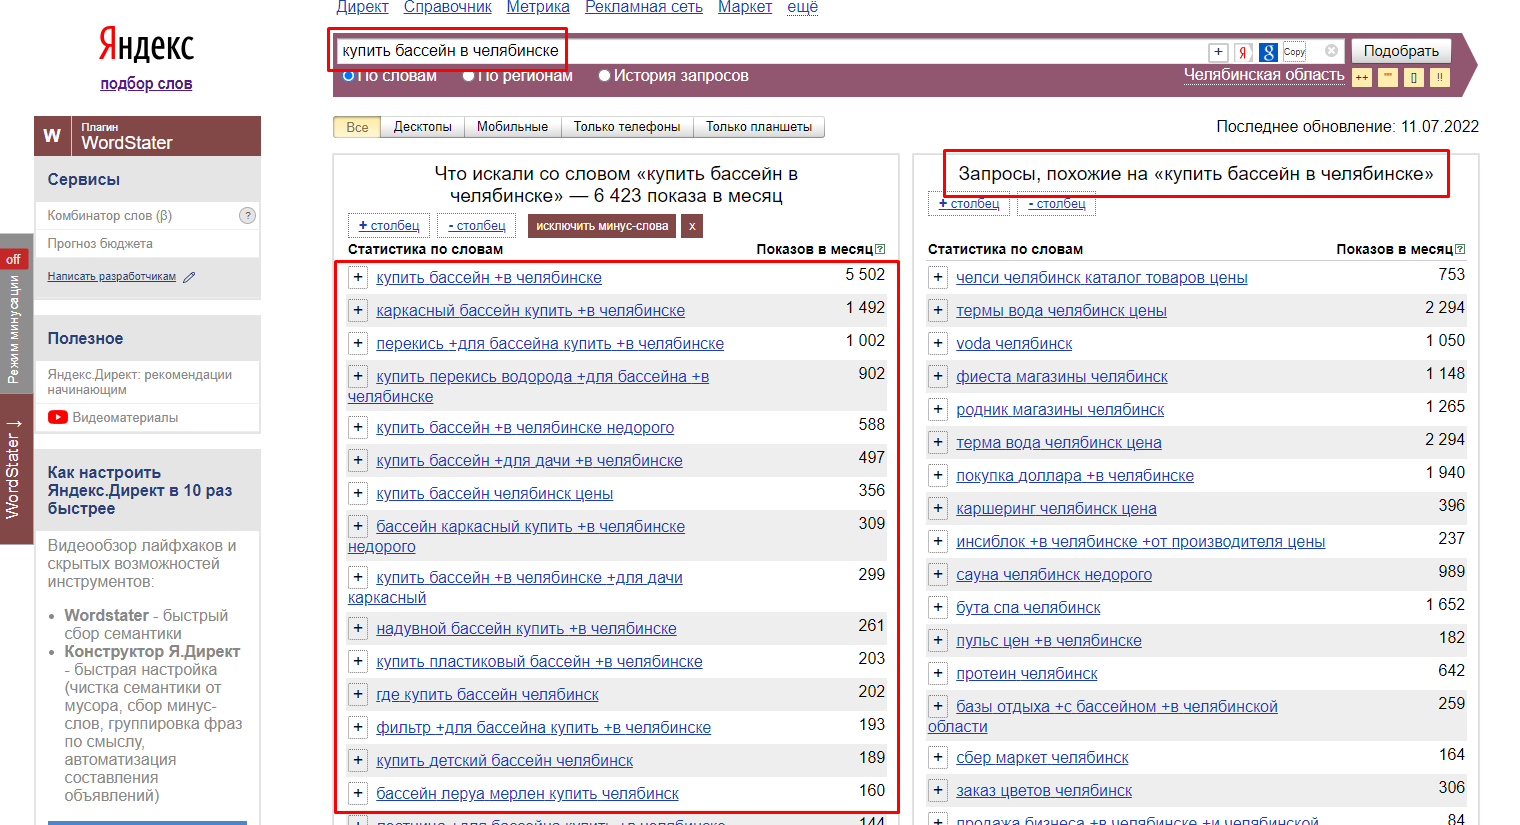Click - столбец in the left results panel
Image resolution: width=1520 pixels, height=825 pixels.
coord(477,226)
